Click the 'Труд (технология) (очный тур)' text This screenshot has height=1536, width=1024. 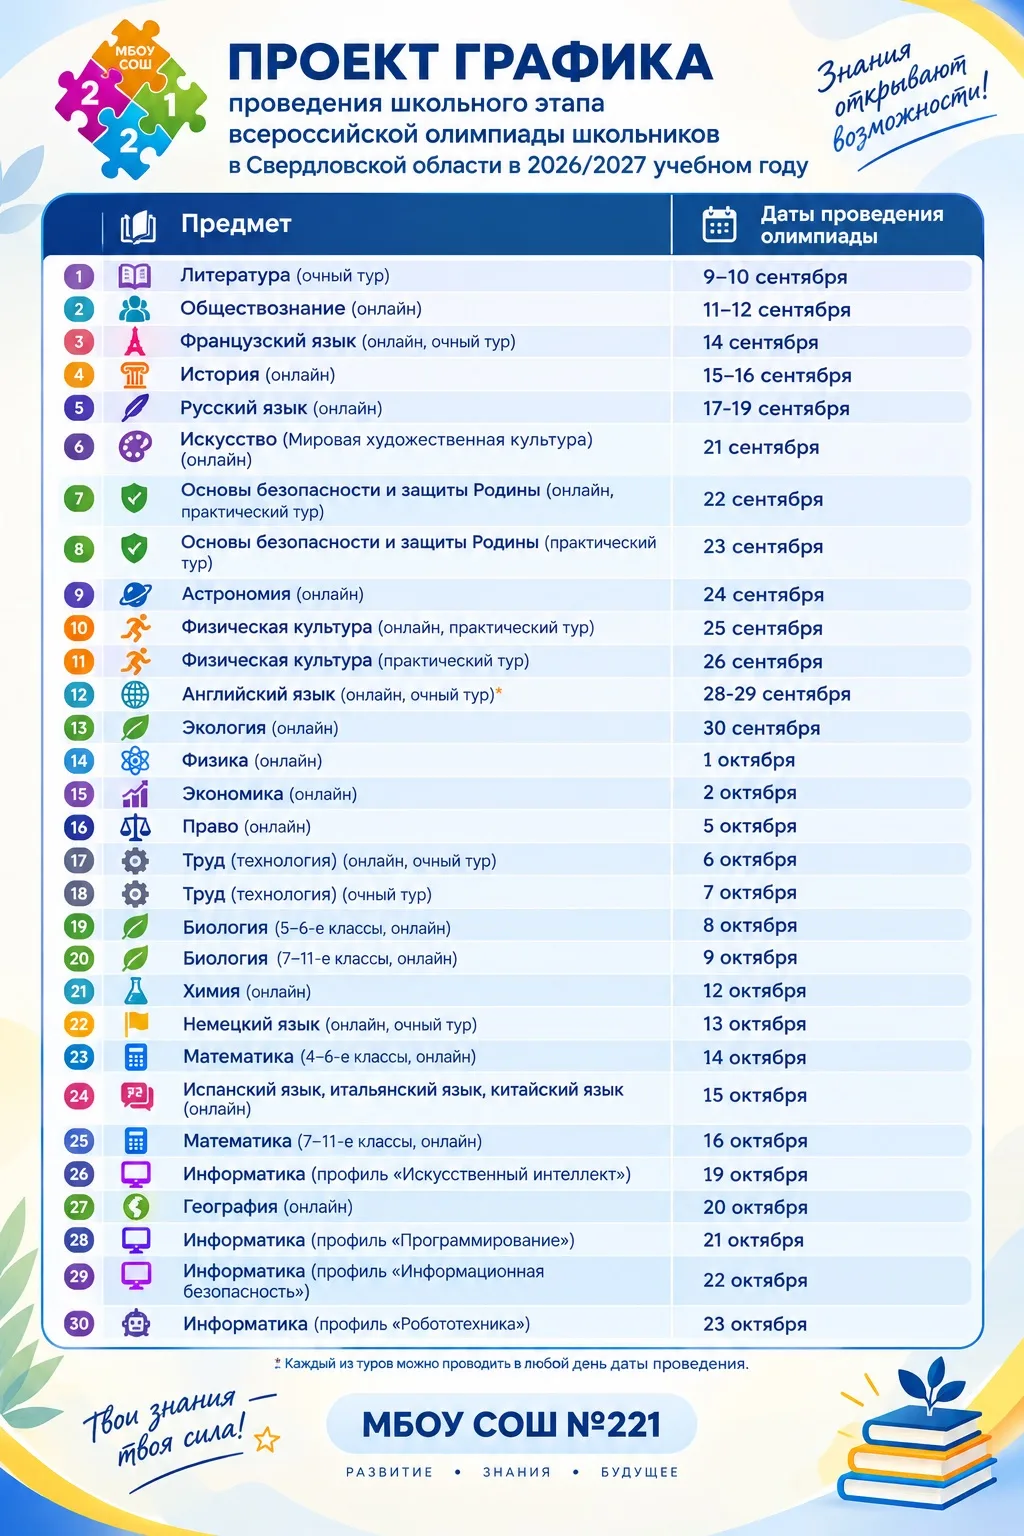pyautogui.click(x=307, y=894)
